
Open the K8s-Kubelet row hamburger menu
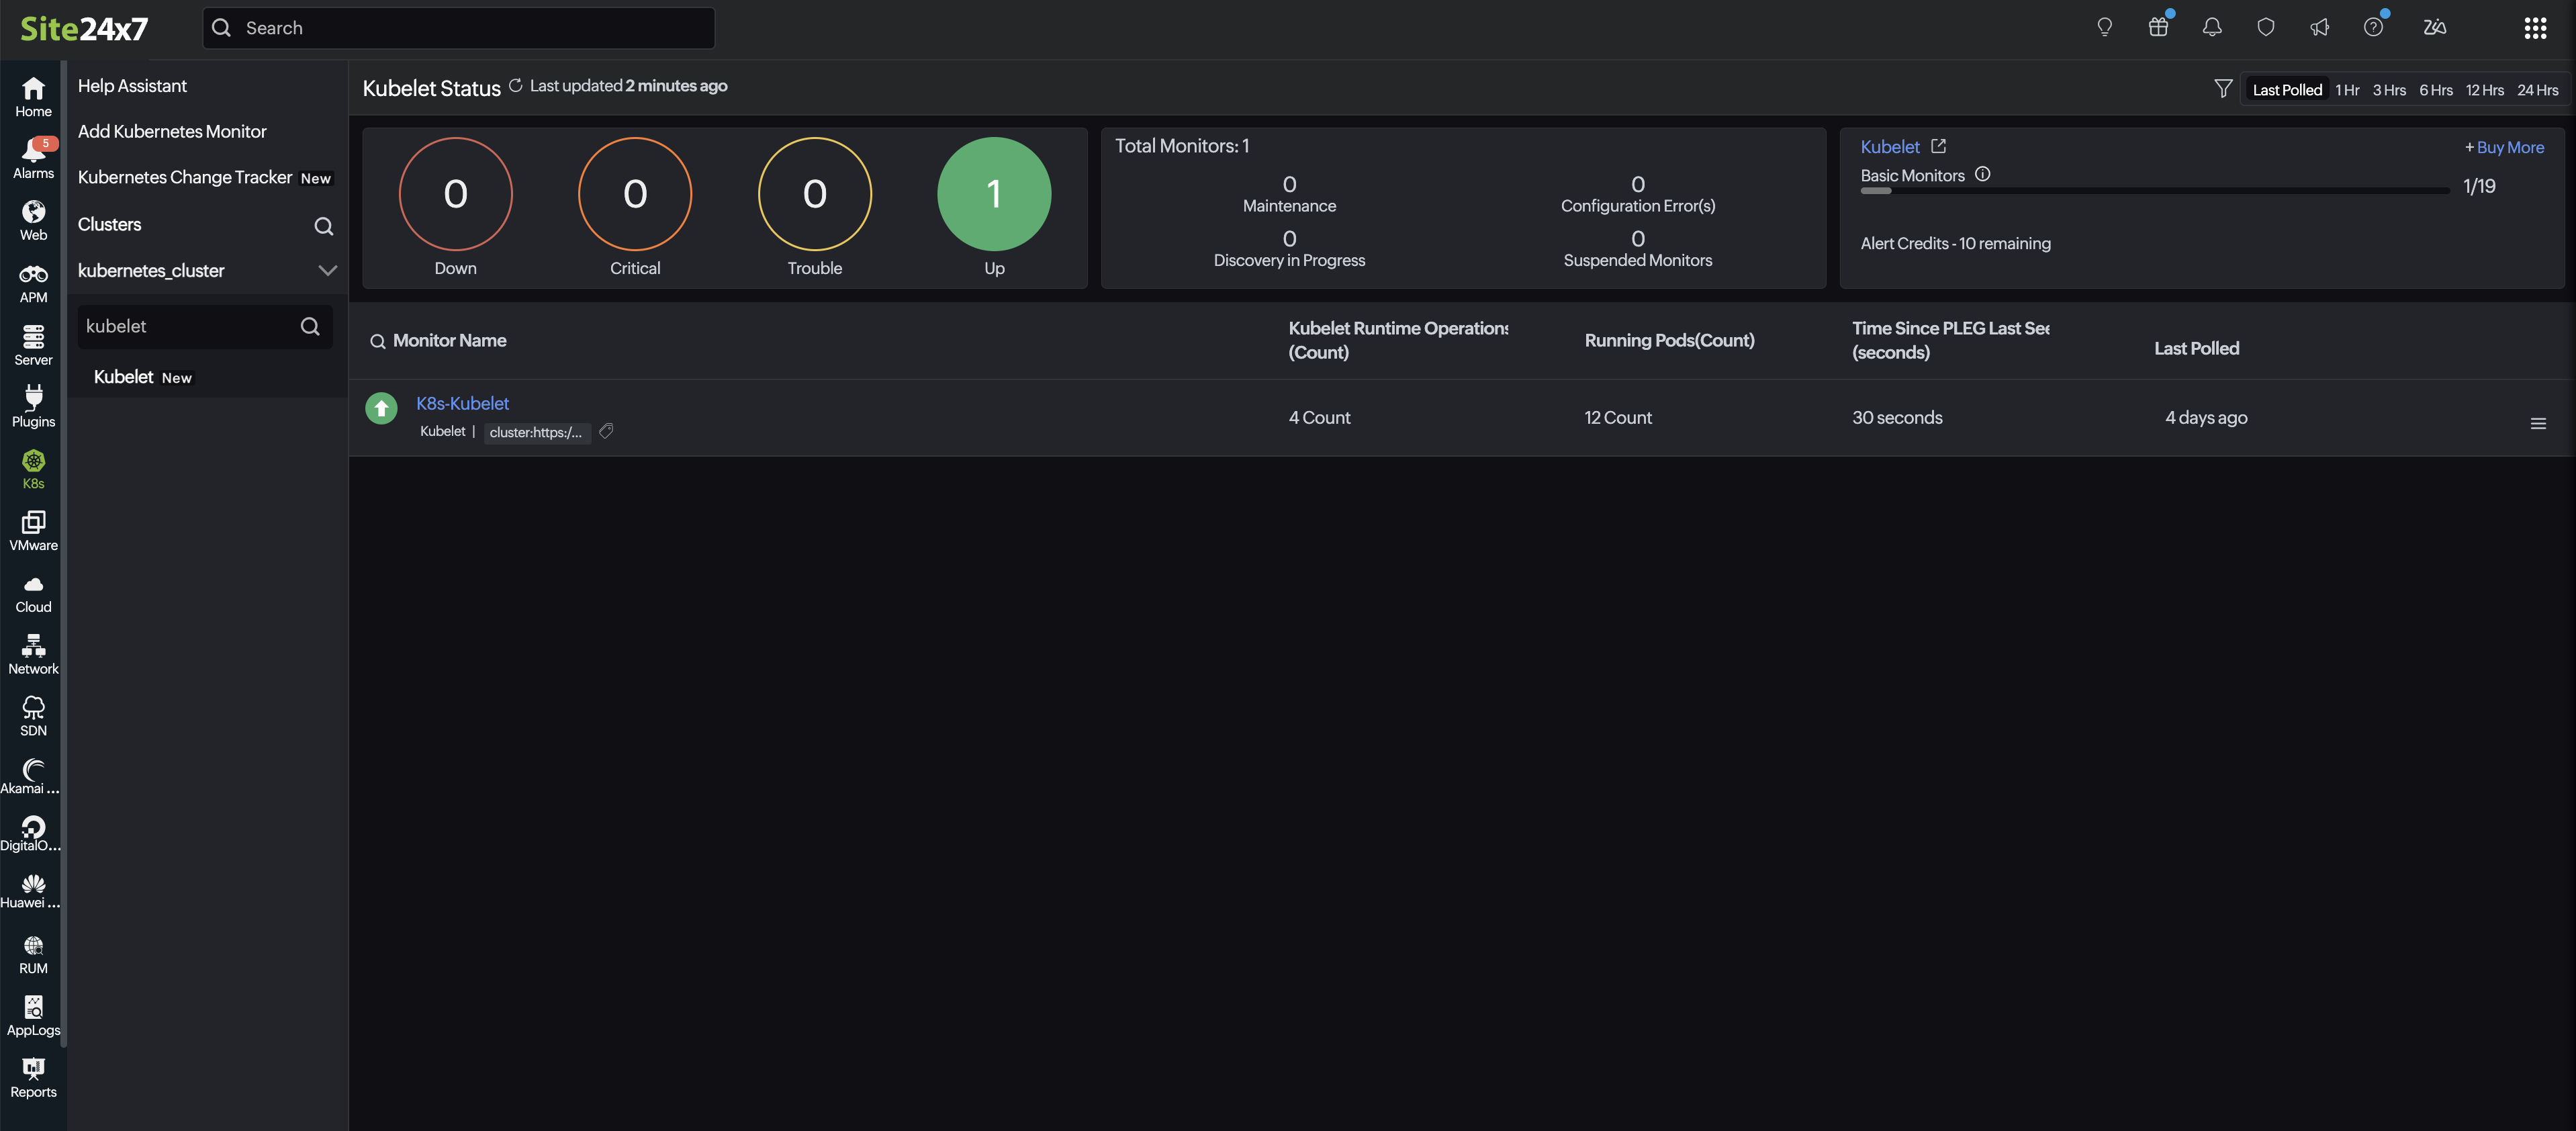(x=2538, y=424)
